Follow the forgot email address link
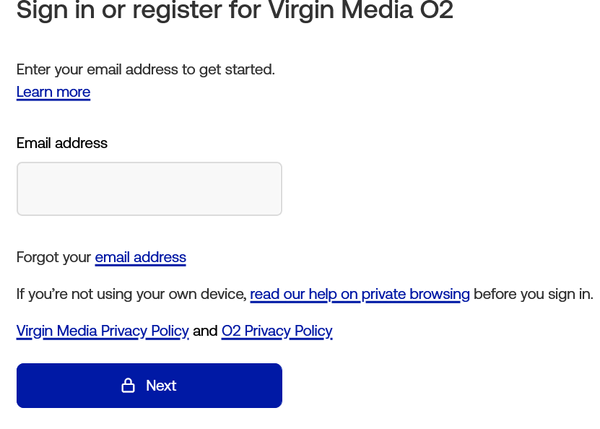The width and height of the screenshot is (600, 429). point(140,257)
